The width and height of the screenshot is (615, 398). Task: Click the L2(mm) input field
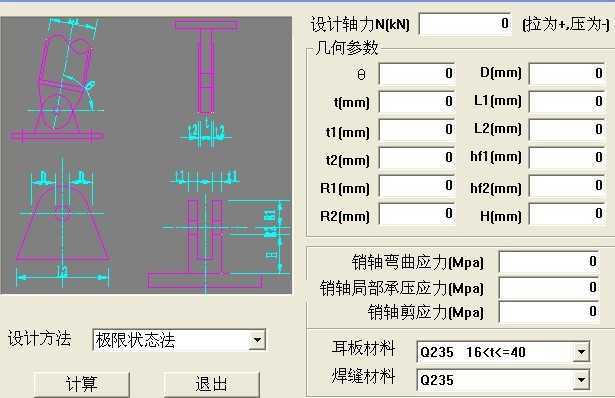(x=567, y=130)
